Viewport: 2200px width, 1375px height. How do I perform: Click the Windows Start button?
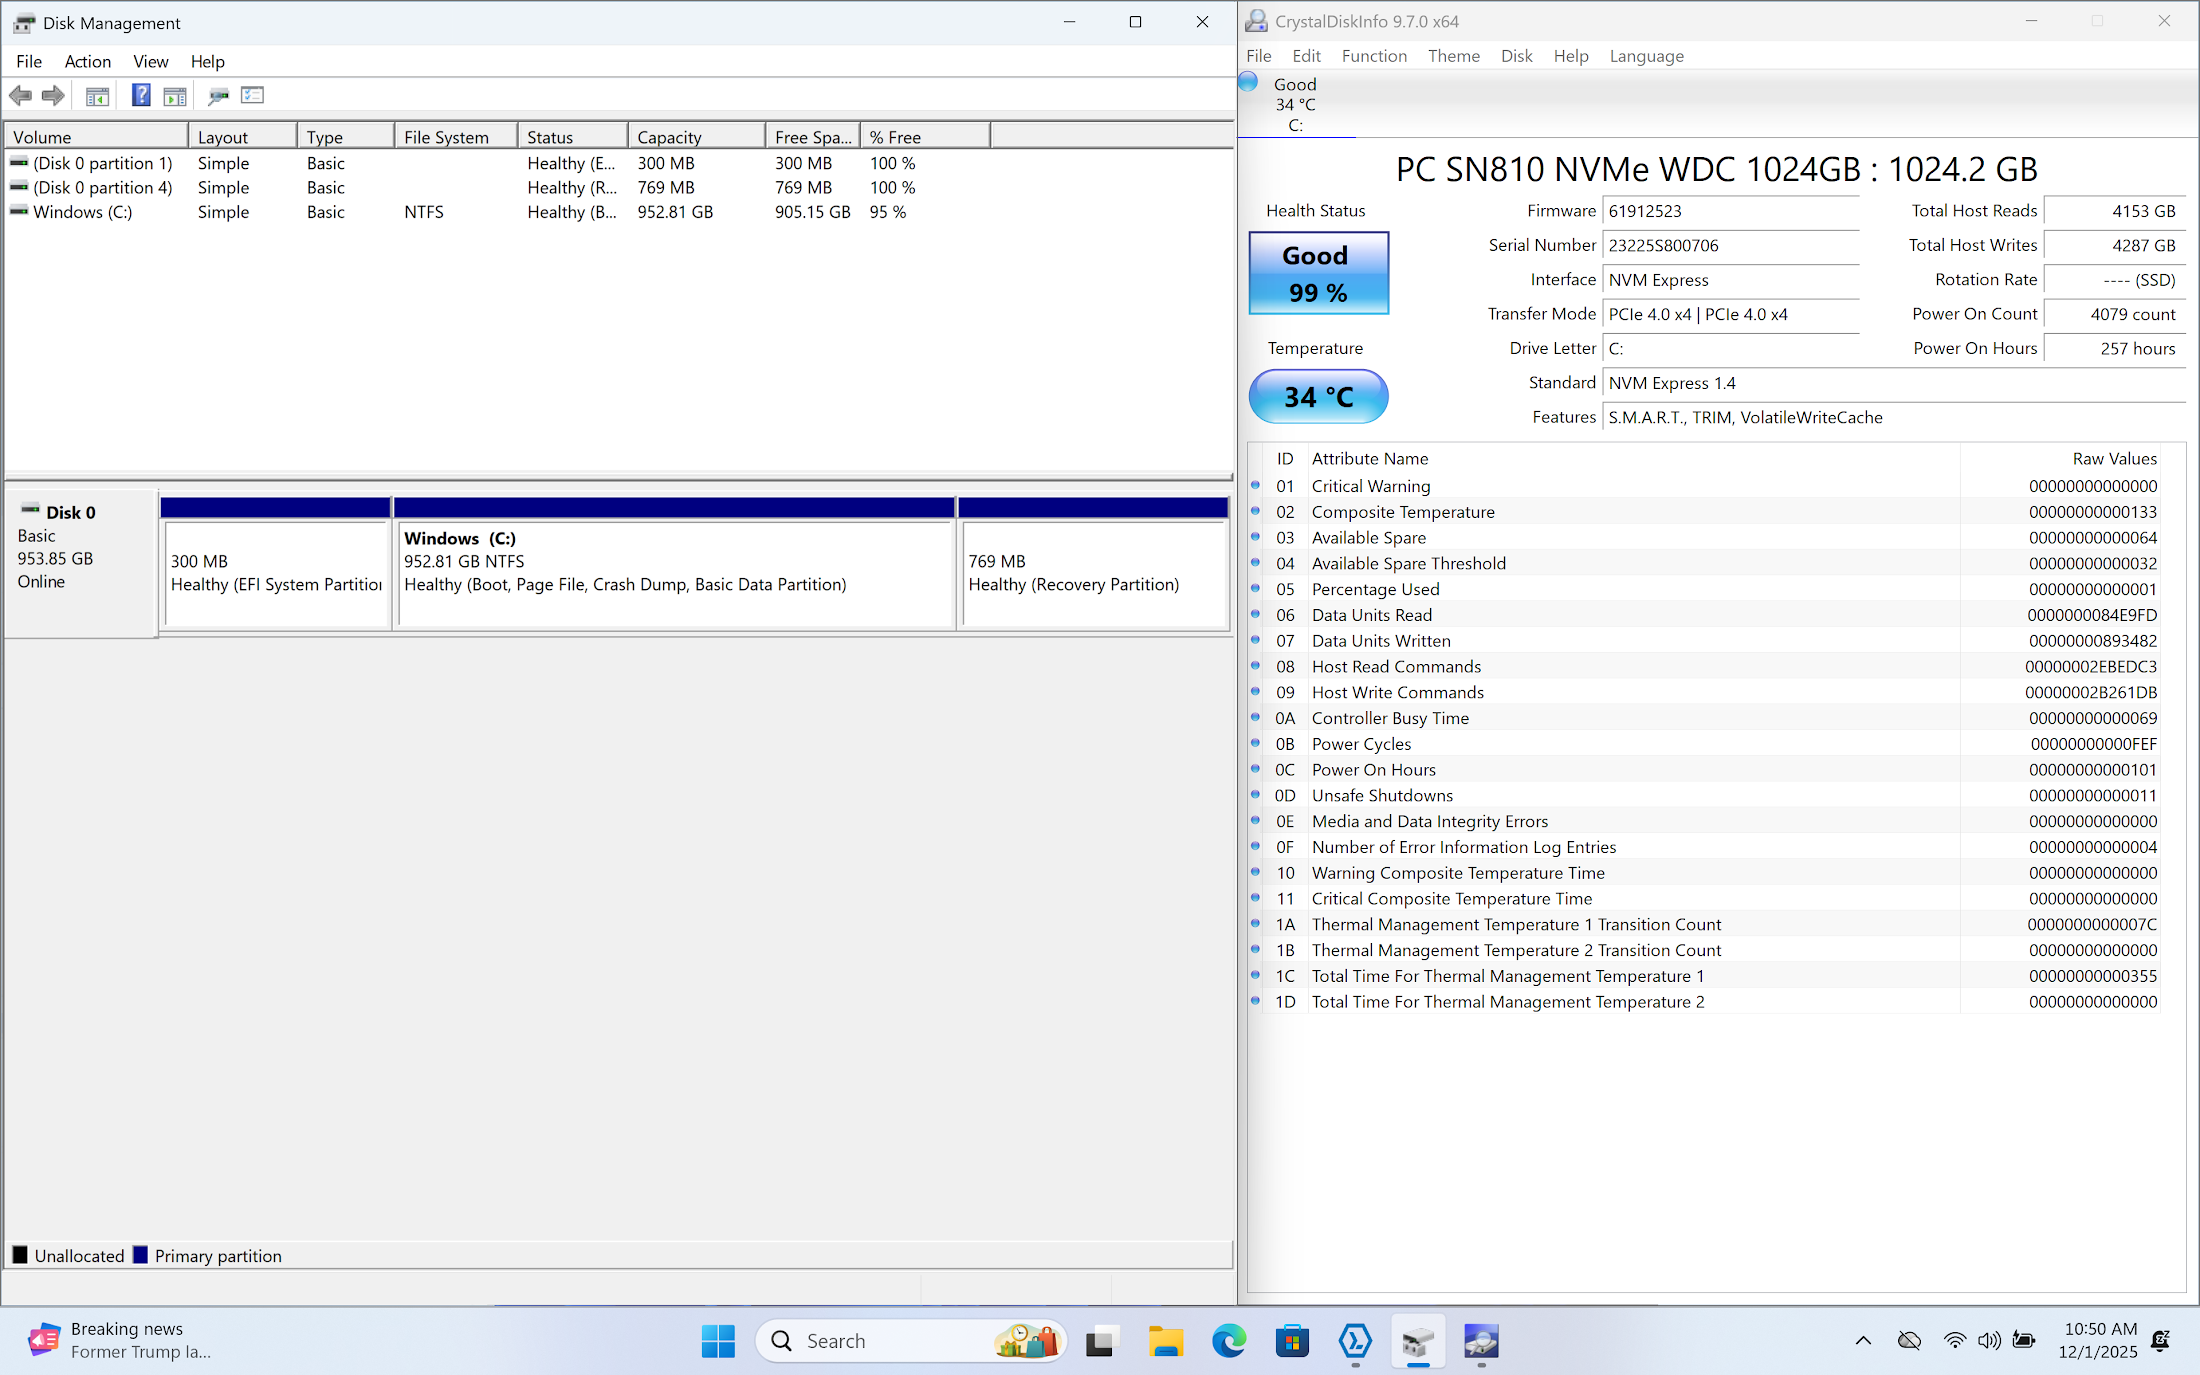point(718,1341)
